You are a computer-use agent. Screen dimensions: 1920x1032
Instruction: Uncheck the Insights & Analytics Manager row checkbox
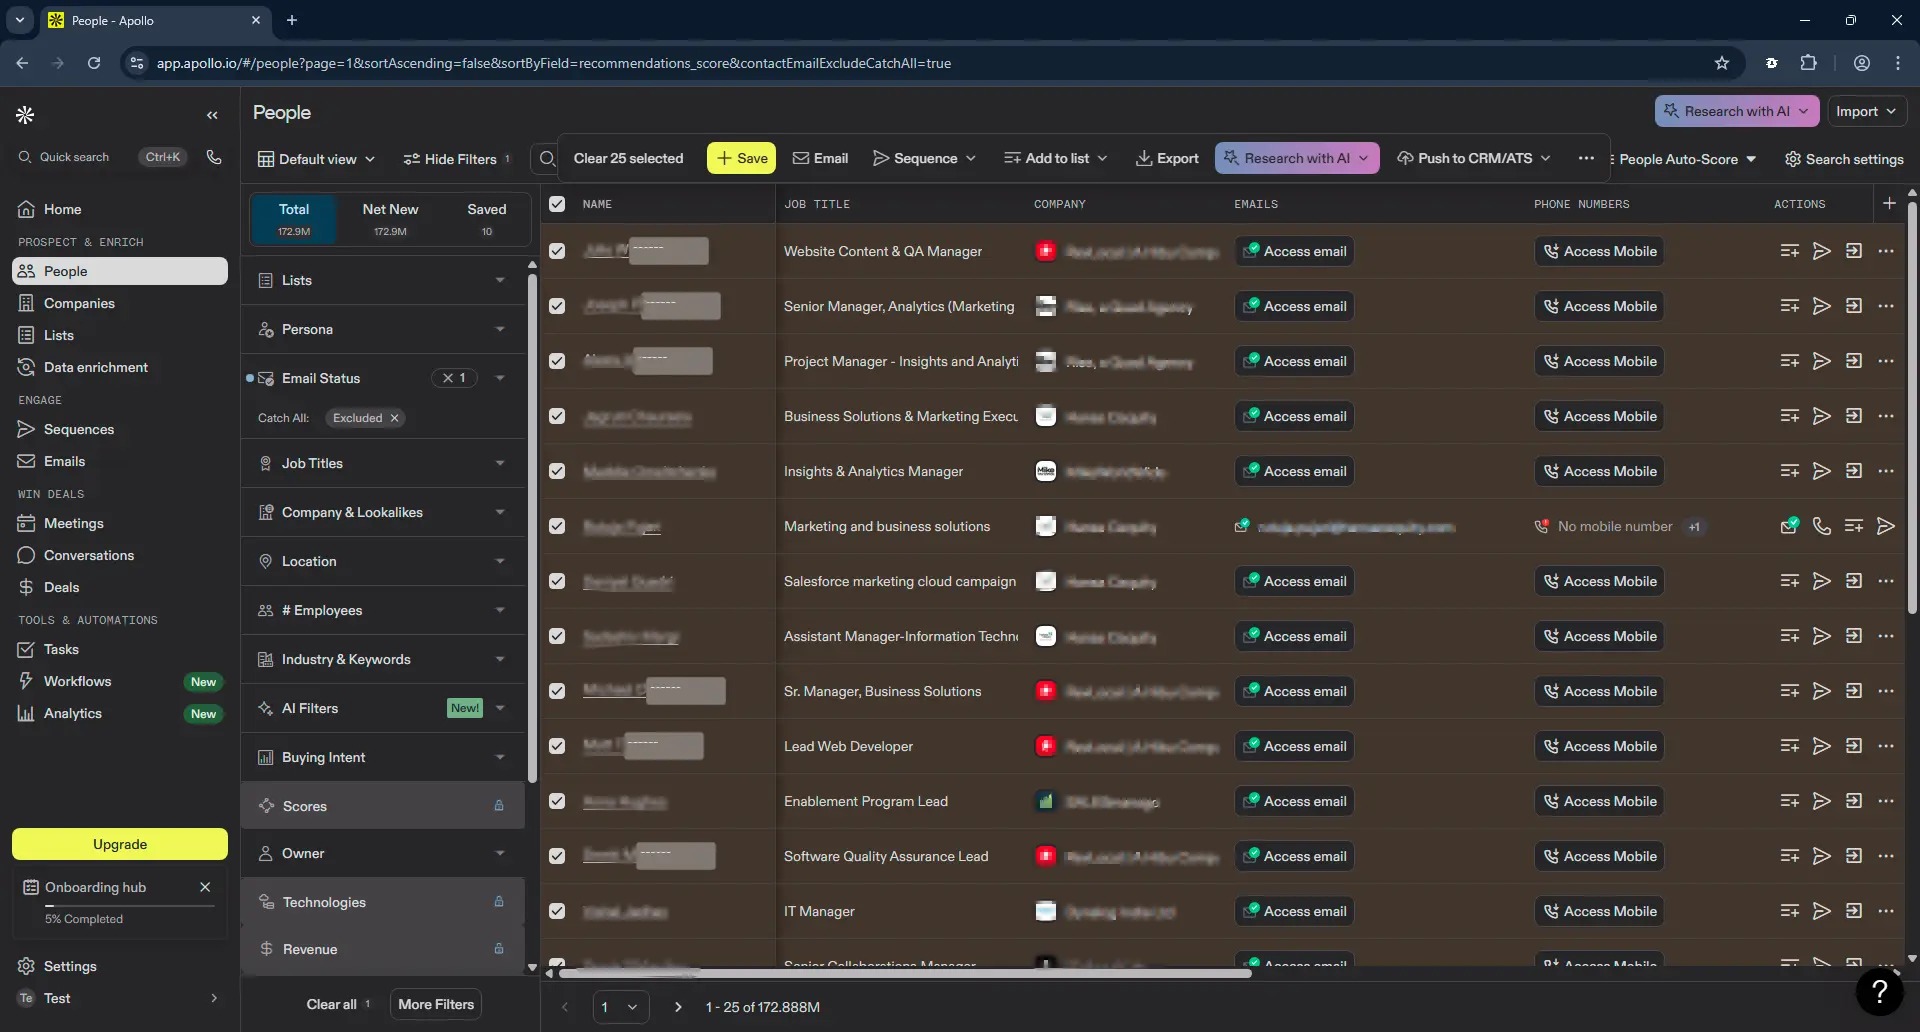pyautogui.click(x=557, y=471)
